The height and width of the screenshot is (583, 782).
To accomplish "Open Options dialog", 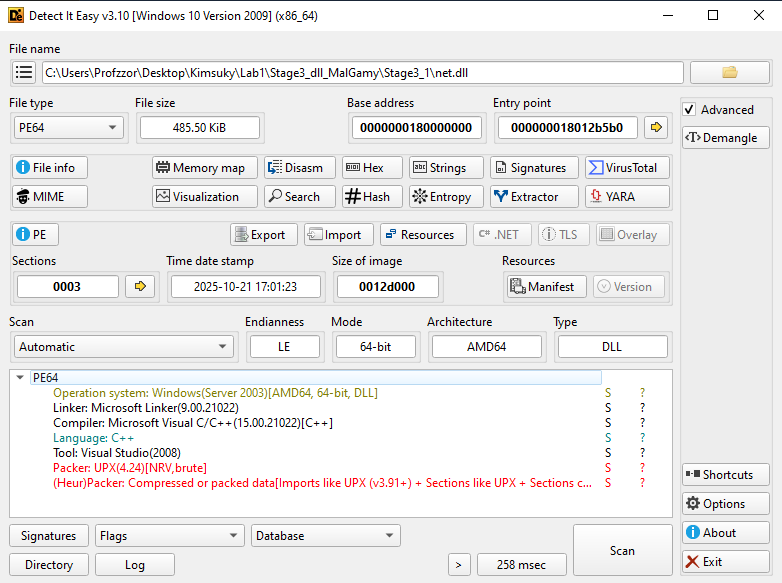I will (x=726, y=504).
